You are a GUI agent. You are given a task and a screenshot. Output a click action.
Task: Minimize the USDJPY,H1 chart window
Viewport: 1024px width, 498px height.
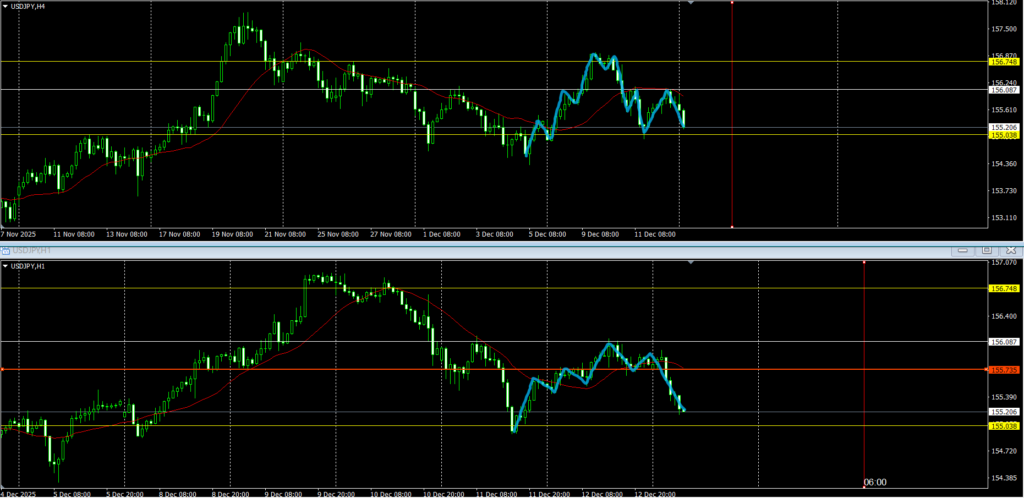point(964,249)
